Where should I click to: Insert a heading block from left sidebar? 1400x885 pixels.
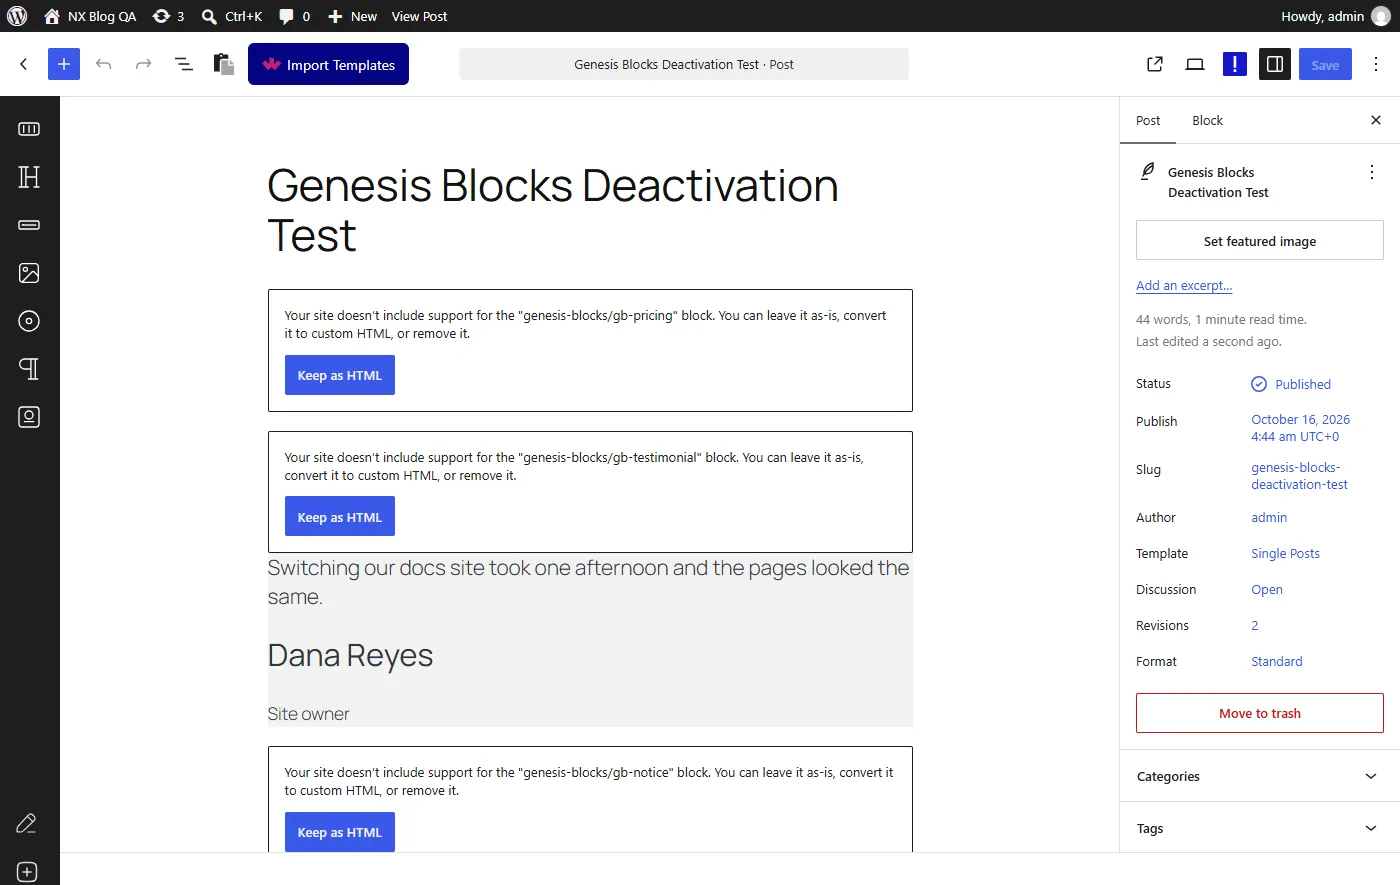pos(29,177)
